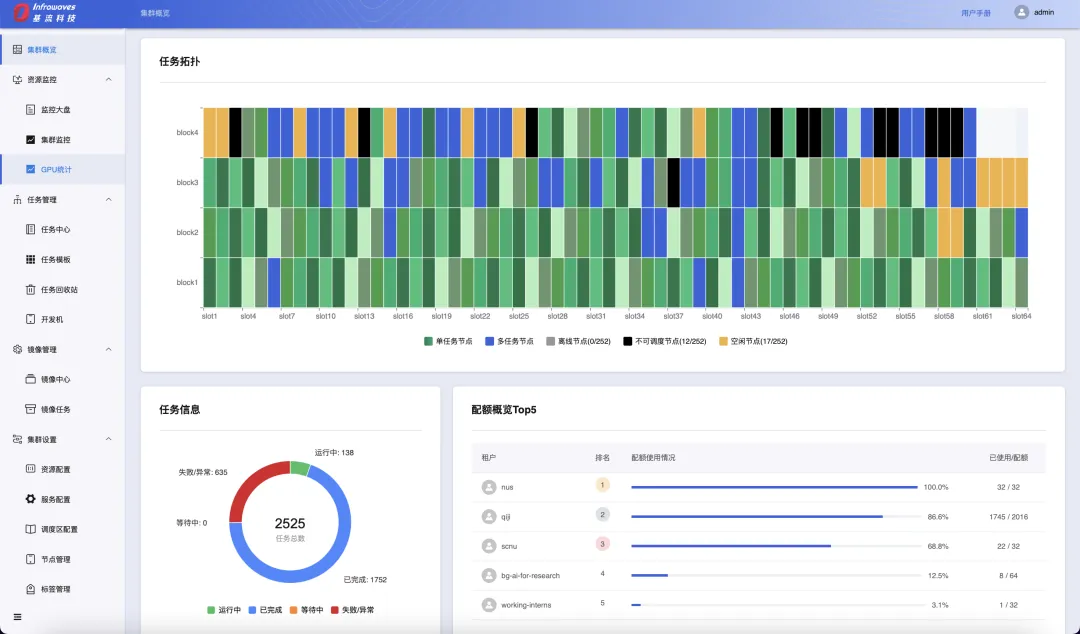Click the 集群监控 chart icon
Viewport: 1080px width, 634px height.
click(x=30, y=139)
